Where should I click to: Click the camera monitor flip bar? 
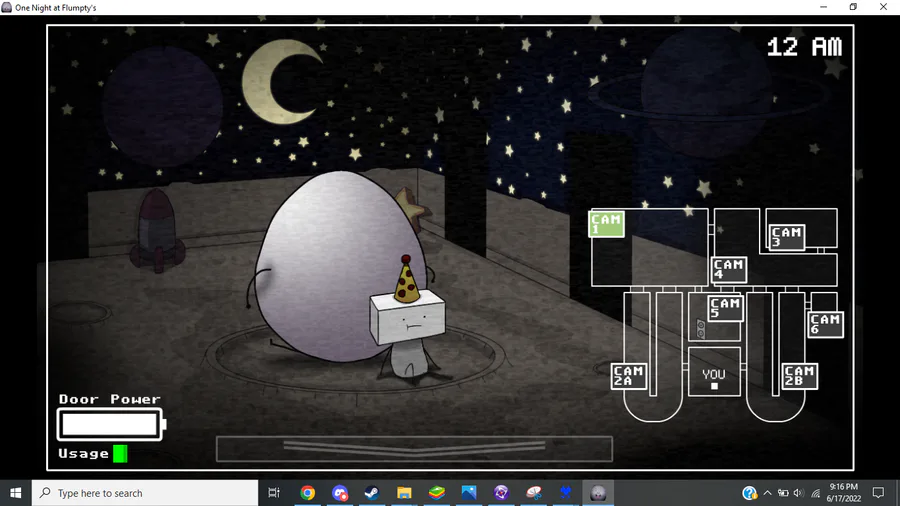(x=414, y=449)
